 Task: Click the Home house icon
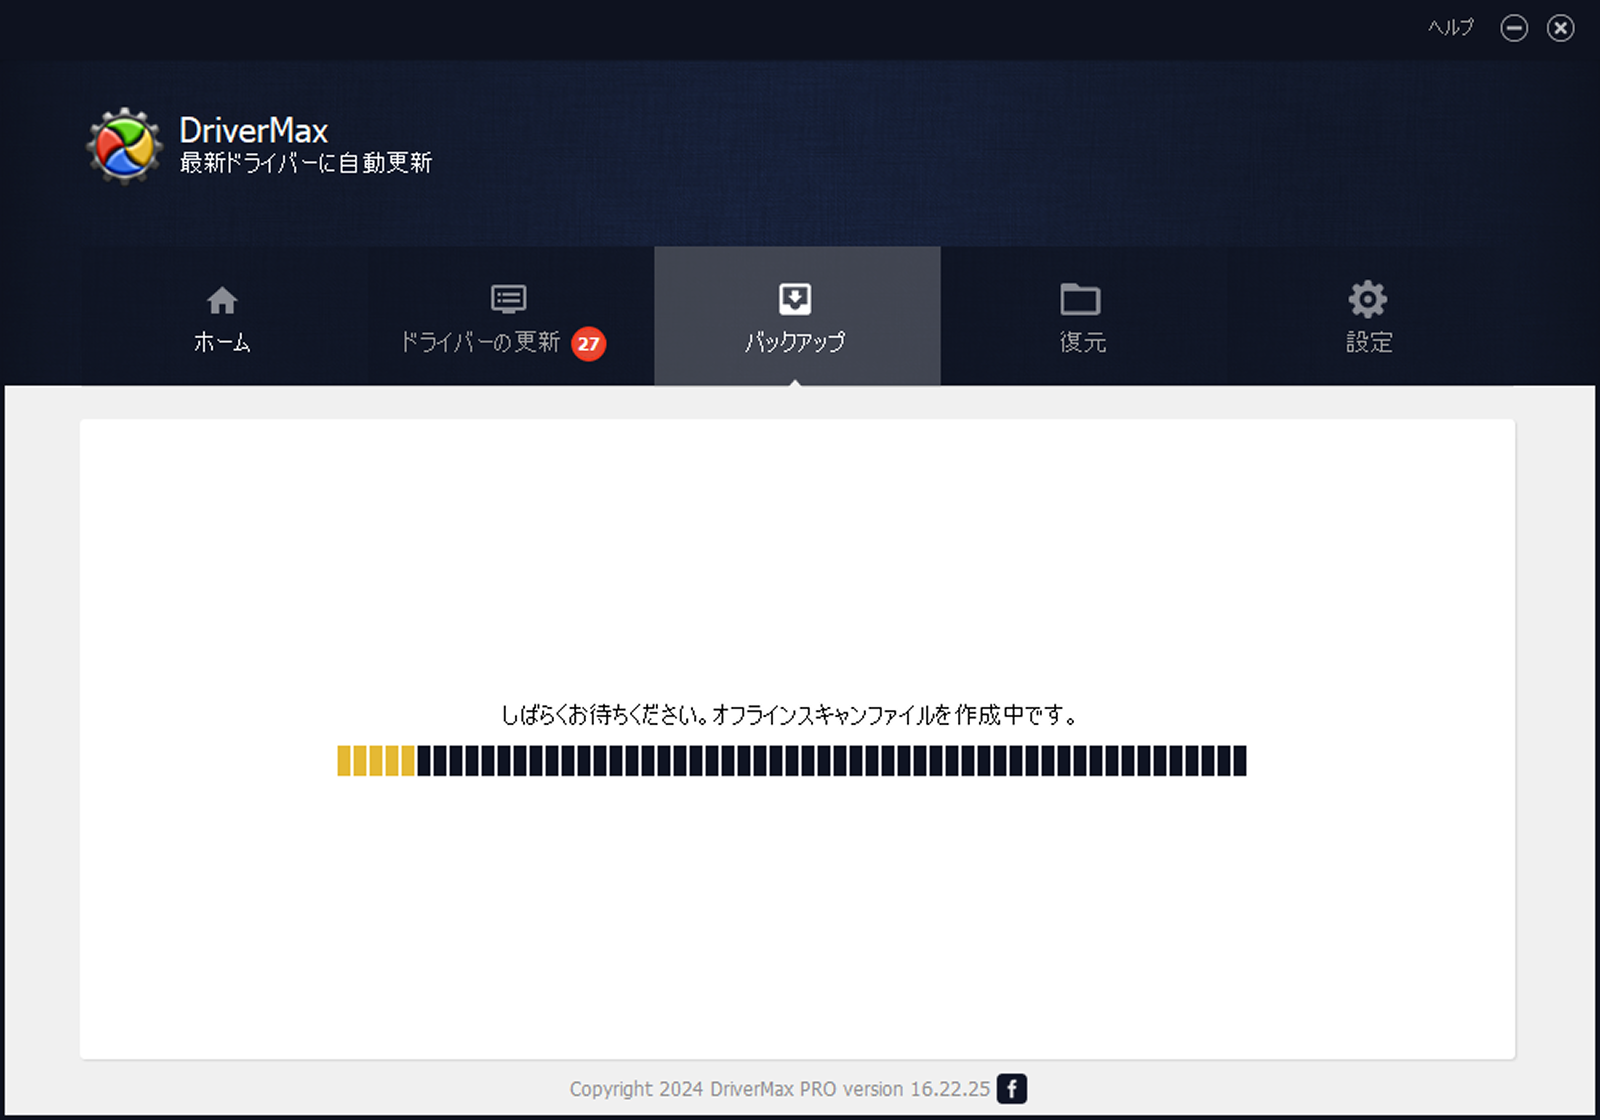pos(222,300)
